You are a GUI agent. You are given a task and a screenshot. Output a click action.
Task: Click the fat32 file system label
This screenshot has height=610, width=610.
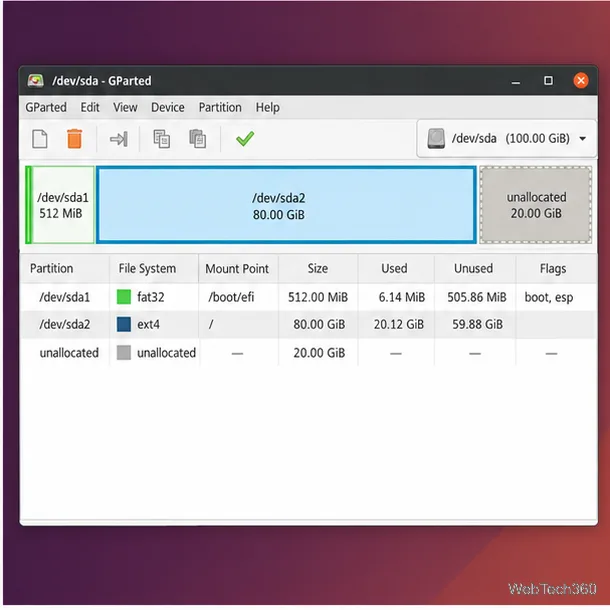point(151,297)
